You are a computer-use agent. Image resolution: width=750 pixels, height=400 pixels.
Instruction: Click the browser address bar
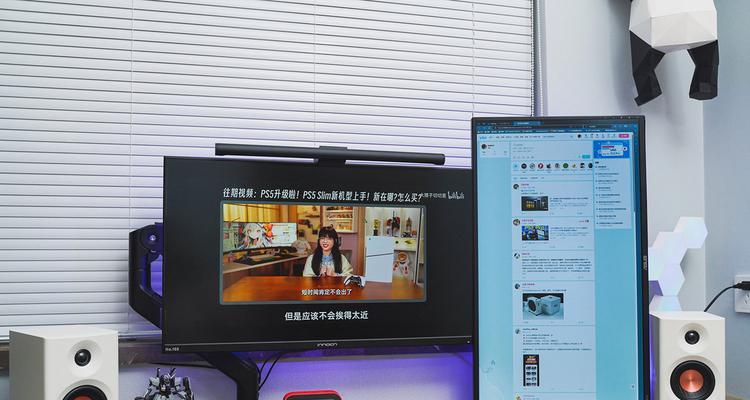(x=533, y=127)
